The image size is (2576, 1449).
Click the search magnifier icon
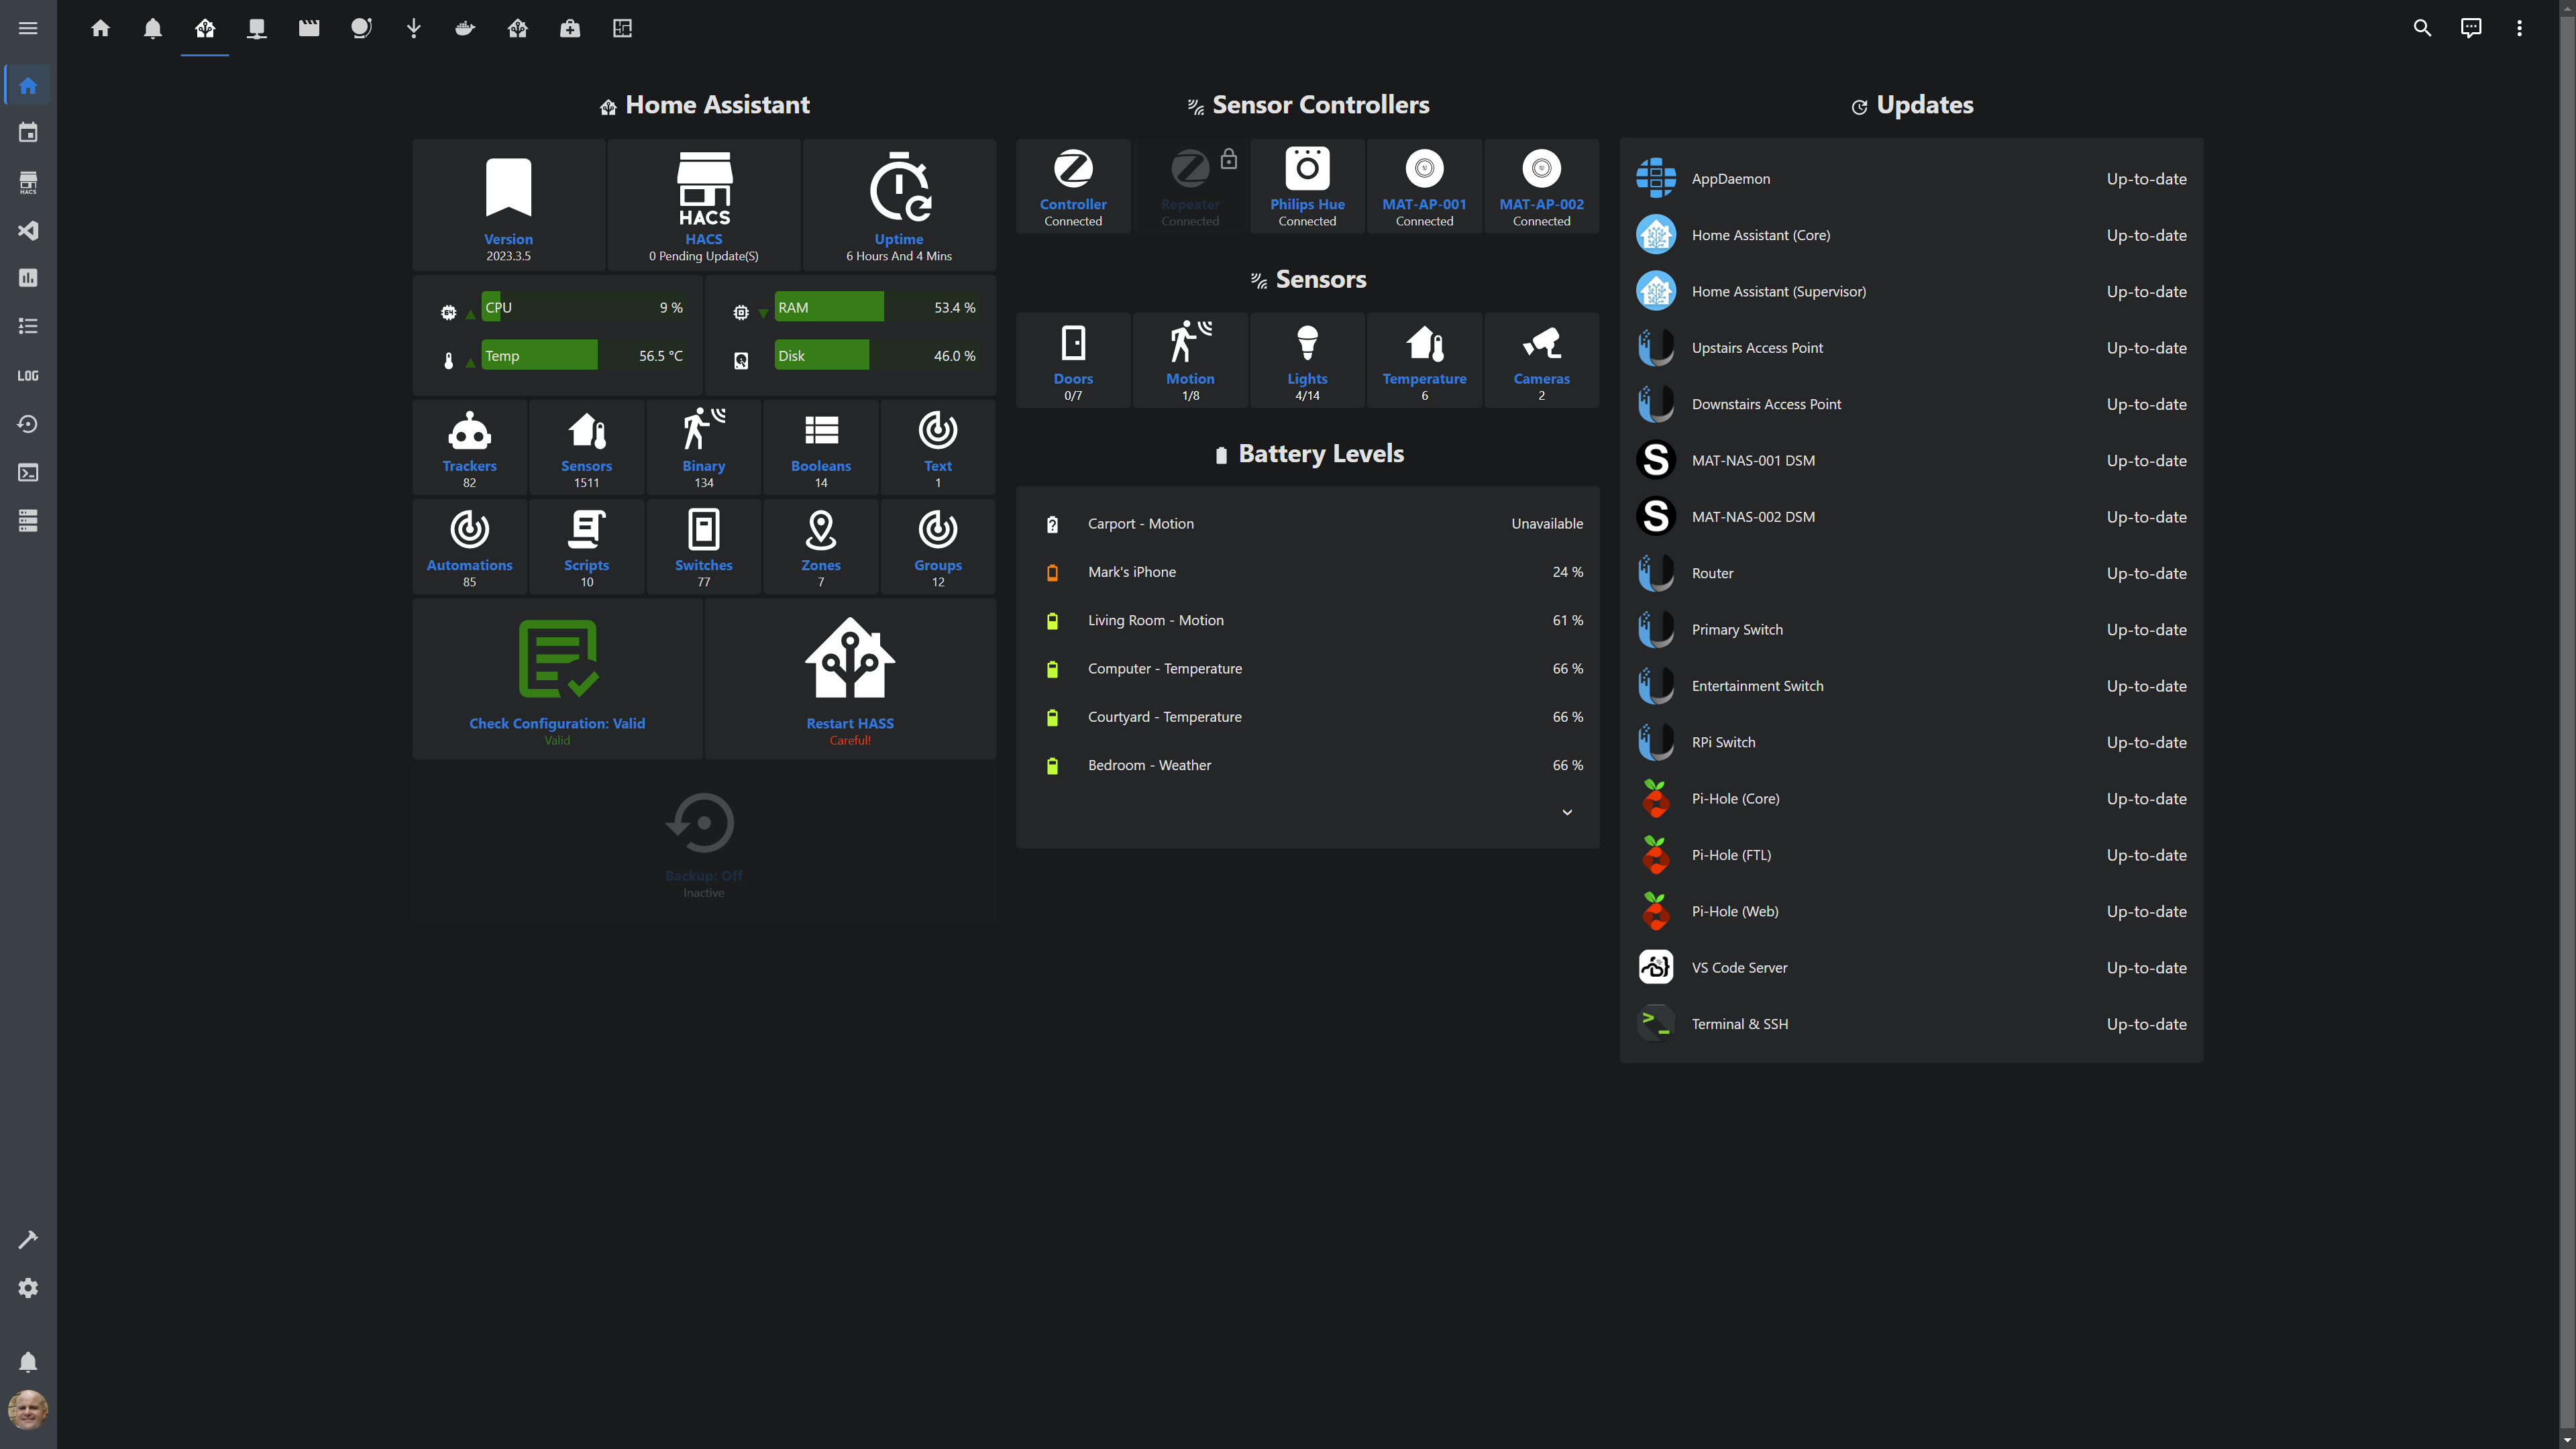pos(2422,28)
